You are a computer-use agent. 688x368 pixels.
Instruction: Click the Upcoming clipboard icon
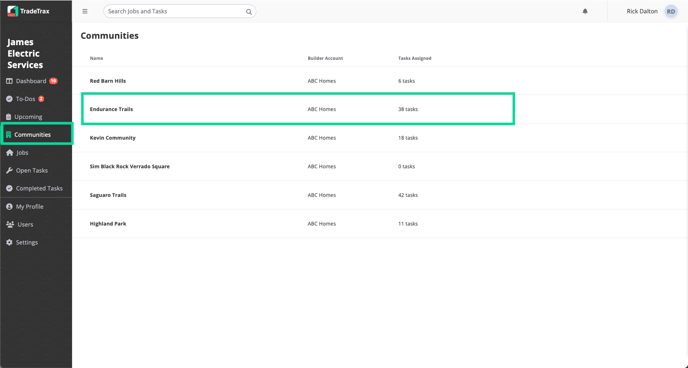(9, 117)
